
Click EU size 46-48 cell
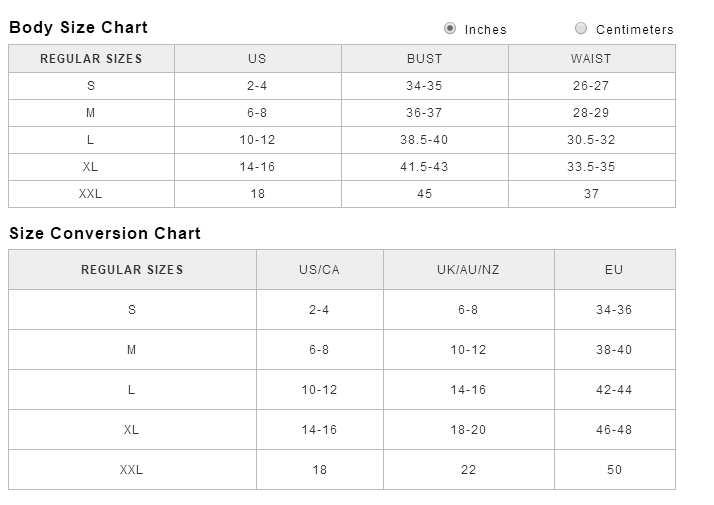point(615,430)
